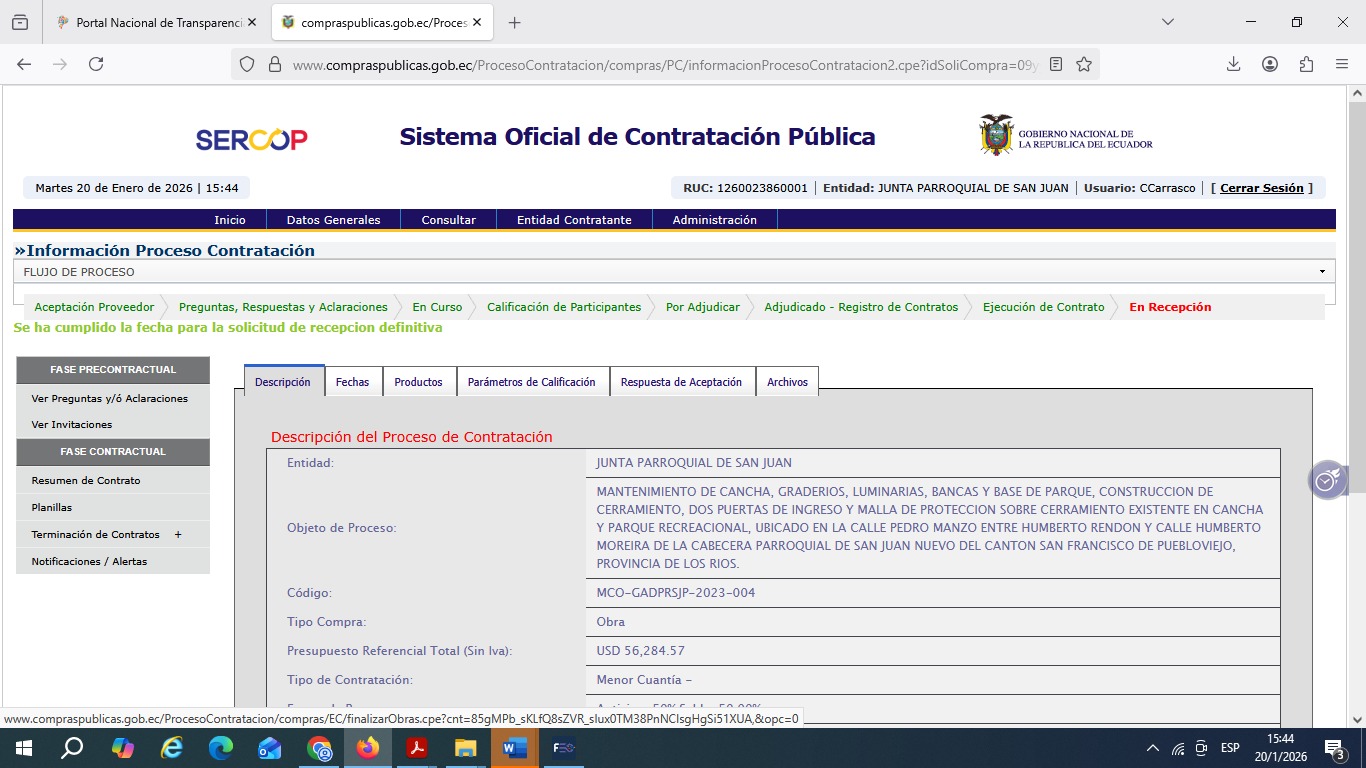The height and width of the screenshot is (768, 1366).
Task: Click the page vertical scrollbar down arrow
Action: click(x=1357, y=720)
